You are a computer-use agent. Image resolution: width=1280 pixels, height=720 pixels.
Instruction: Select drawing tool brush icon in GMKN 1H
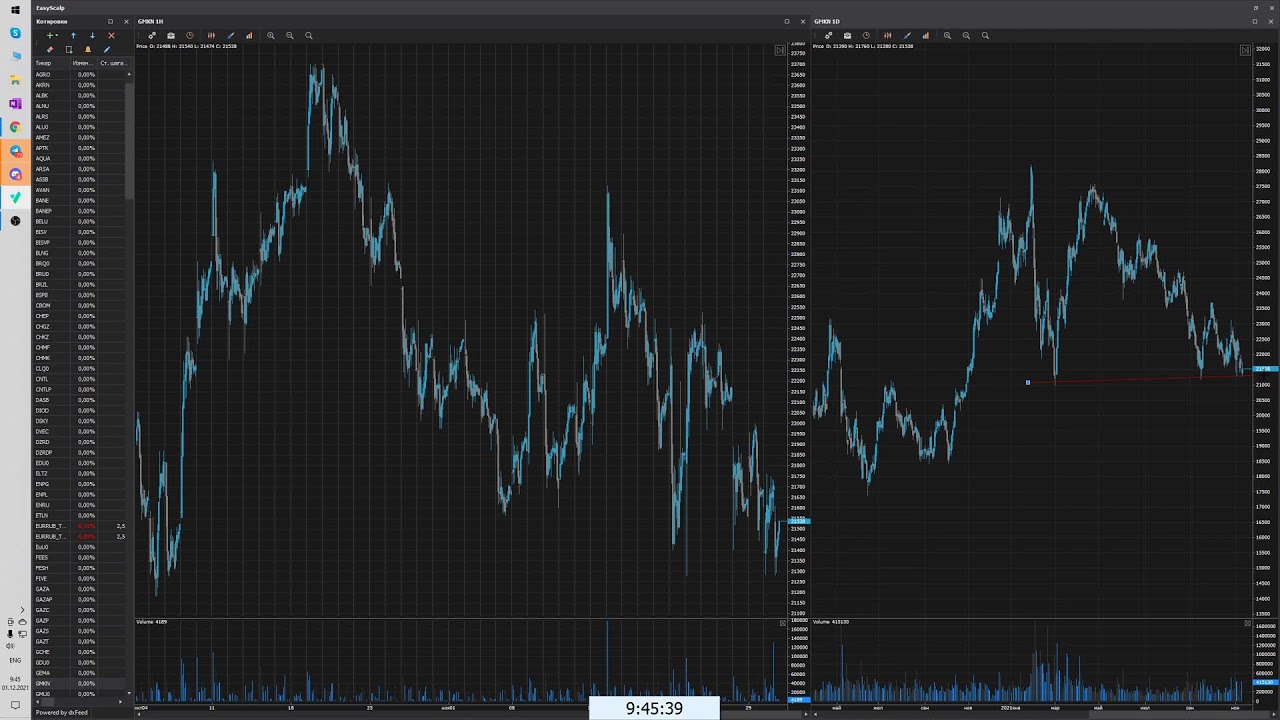tap(230, 36)
